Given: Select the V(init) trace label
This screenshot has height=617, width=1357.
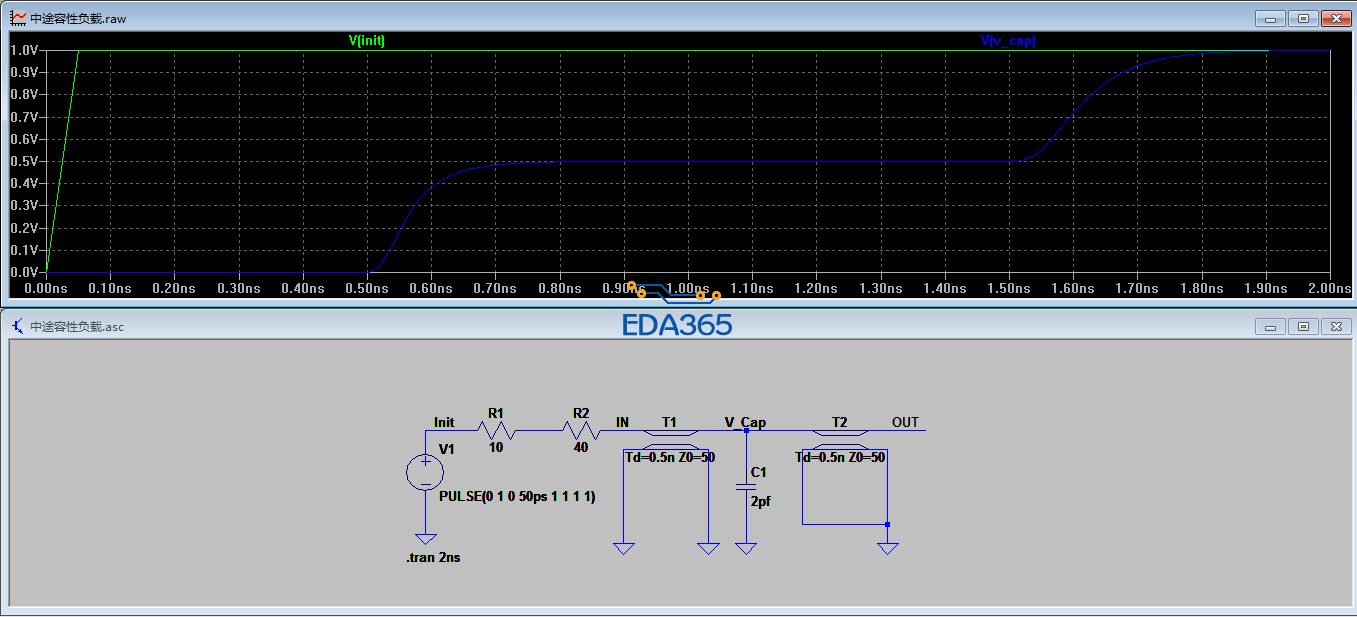Looking at the screenshot, I should tap(366, 41).
